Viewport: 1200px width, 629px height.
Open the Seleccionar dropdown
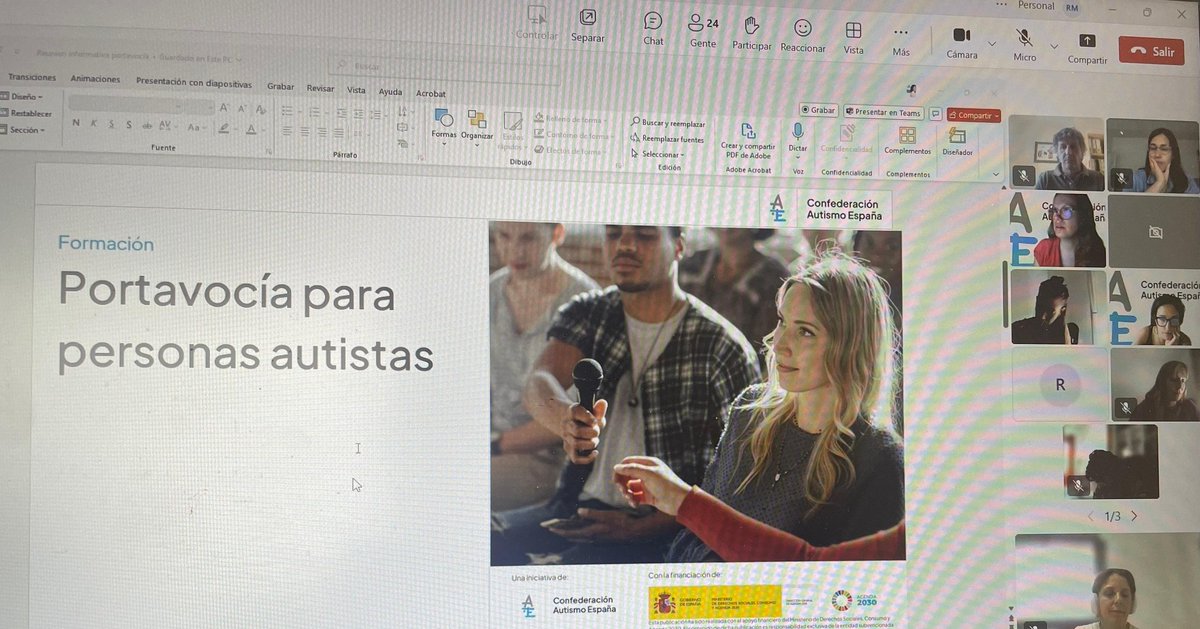pyautogui.click(x=658, y=155)
